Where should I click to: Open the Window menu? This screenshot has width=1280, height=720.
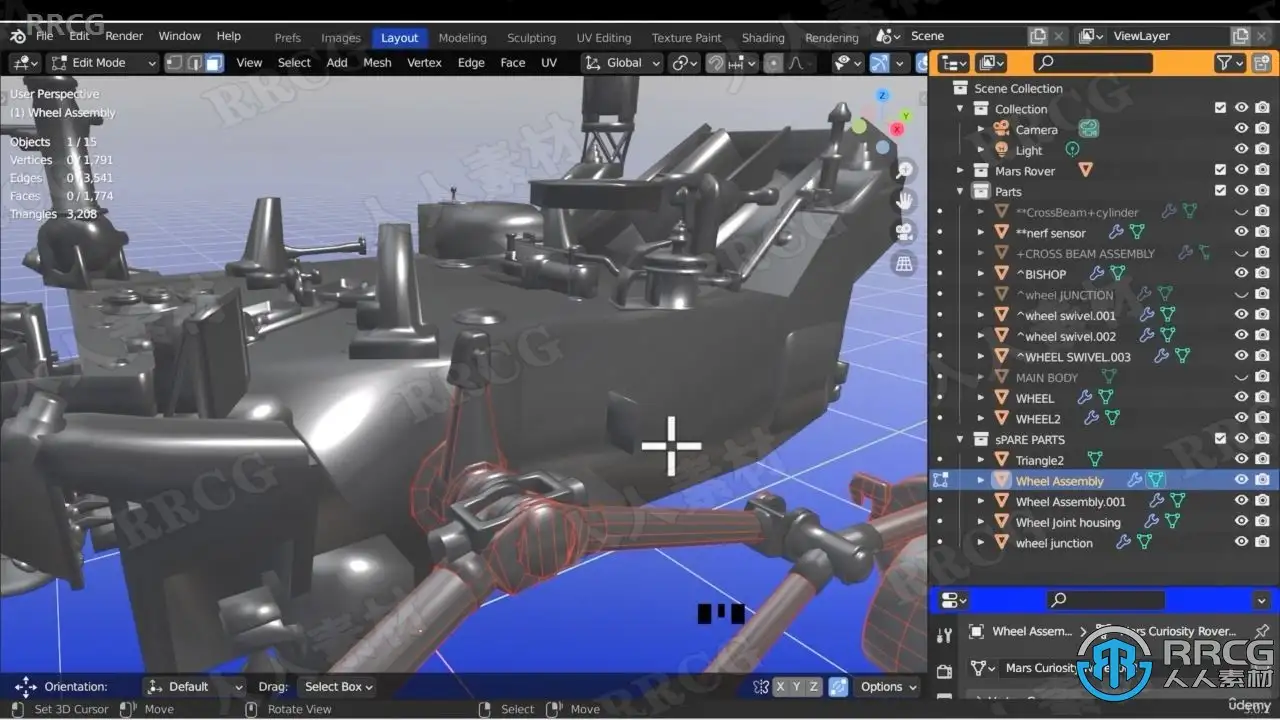pyautogui.click(x=180, y=36)
